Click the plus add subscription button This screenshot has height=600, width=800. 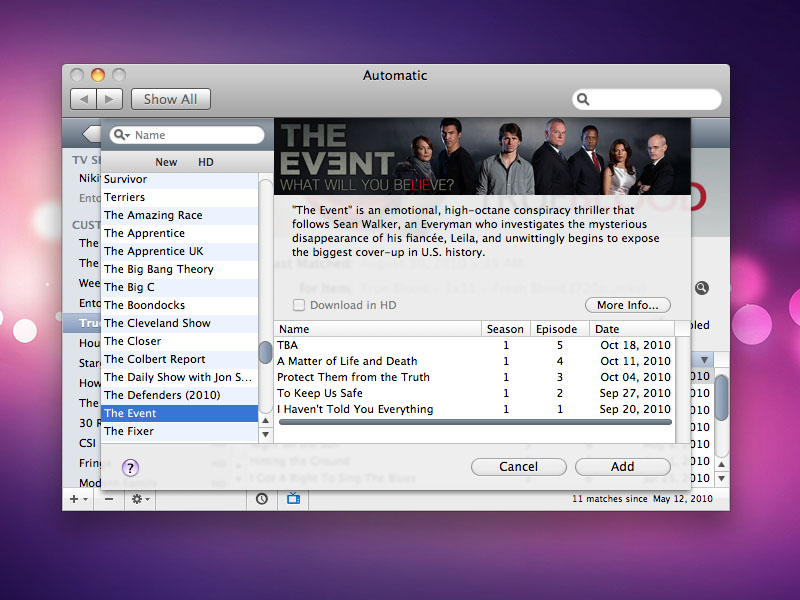(78, 499)
